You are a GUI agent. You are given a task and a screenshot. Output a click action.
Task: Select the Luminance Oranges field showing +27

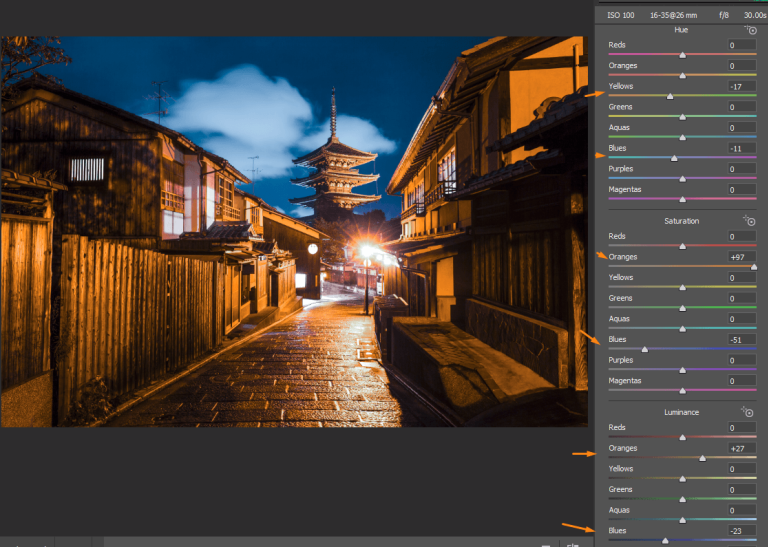pos(742,448)
